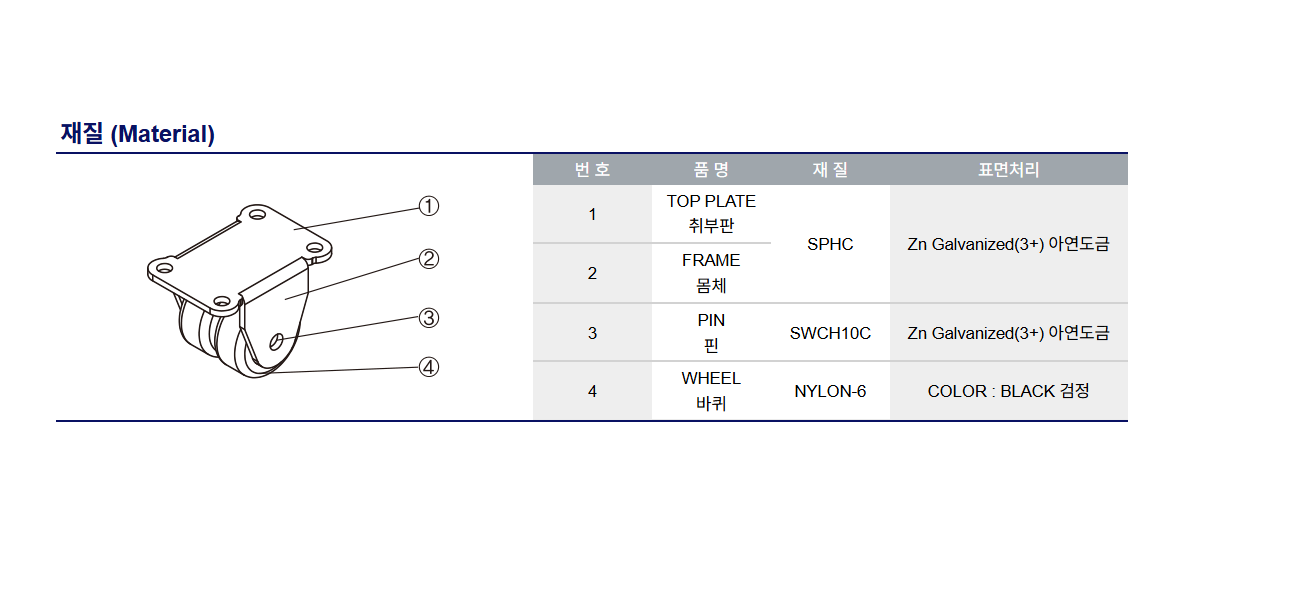This screenshot has width=1304, height=616.
Task: Click the 품명 column header
Action: [711, 170]
